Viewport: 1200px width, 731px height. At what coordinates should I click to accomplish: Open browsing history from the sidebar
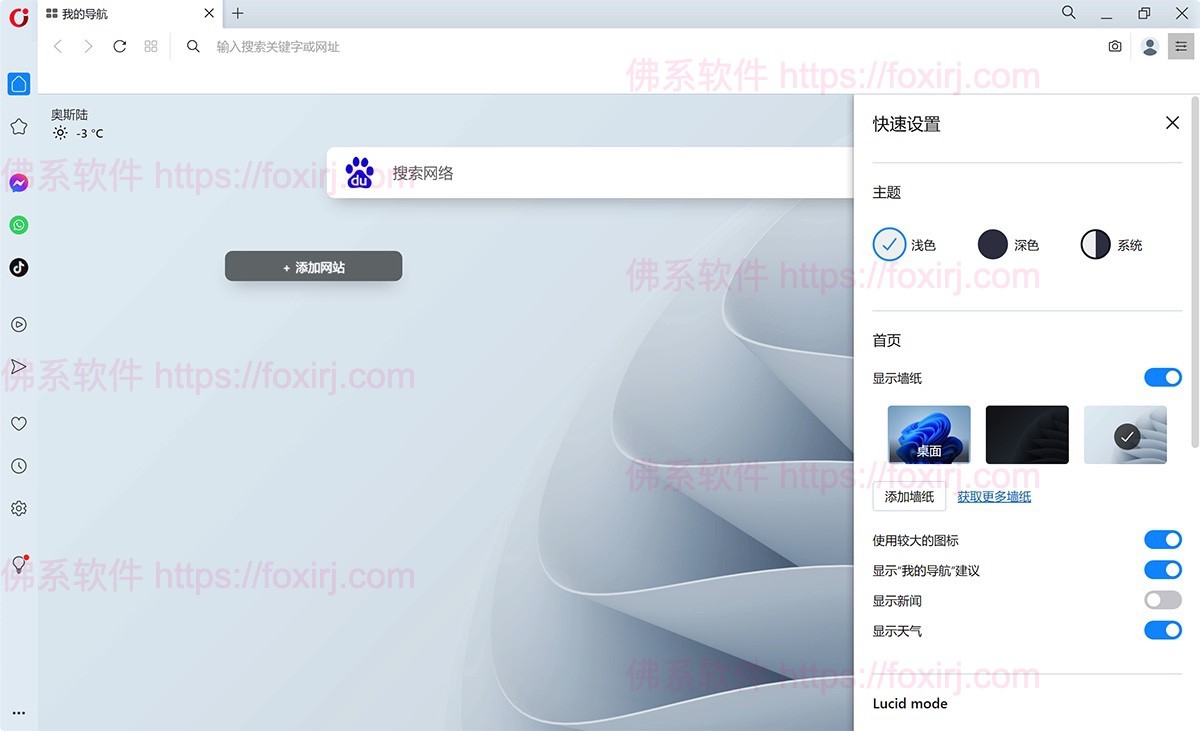point(18,465)
